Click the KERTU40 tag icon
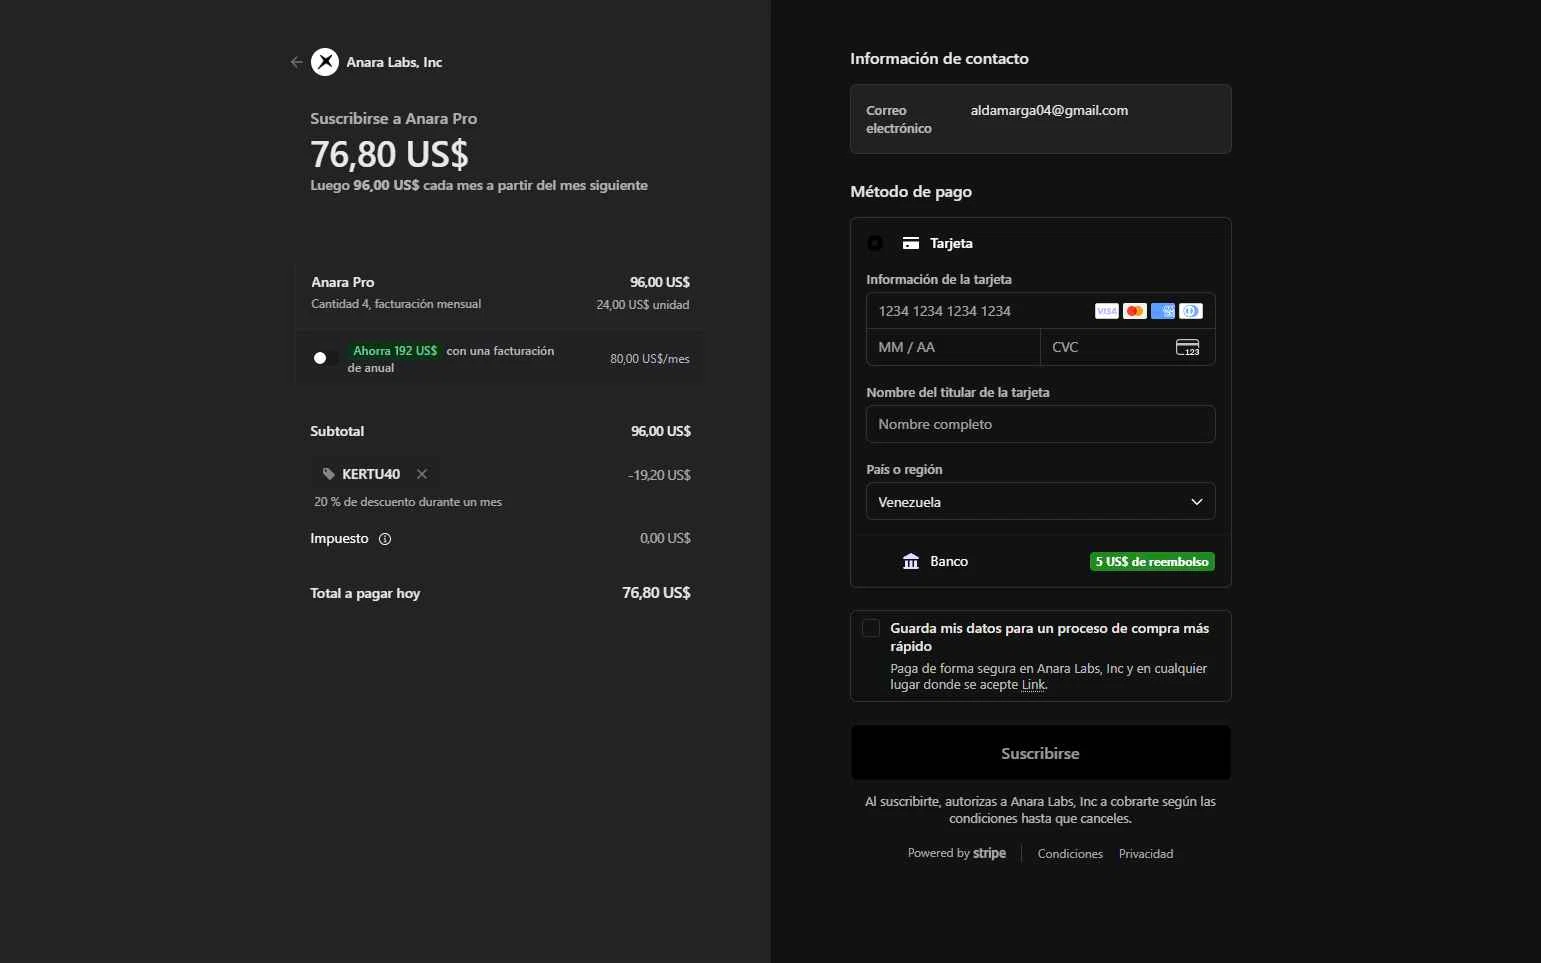The image size is (1541, 963). 329,474
